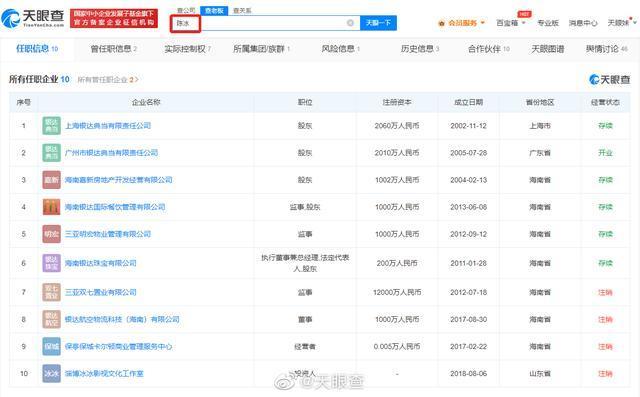Open company link 三亚双七置业有限公司
640x397 pixels.
[x=101, y=292]
